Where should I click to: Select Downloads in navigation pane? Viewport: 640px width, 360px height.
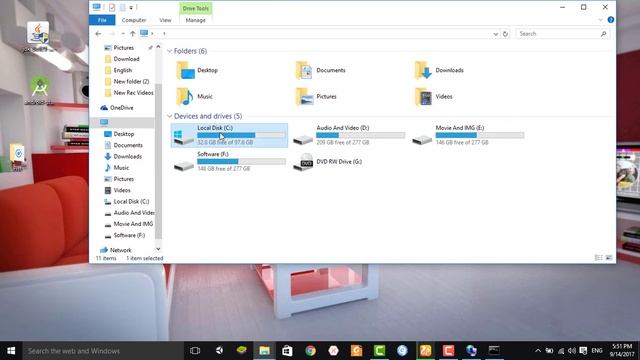pyautogui.click(x=127, y=157)
